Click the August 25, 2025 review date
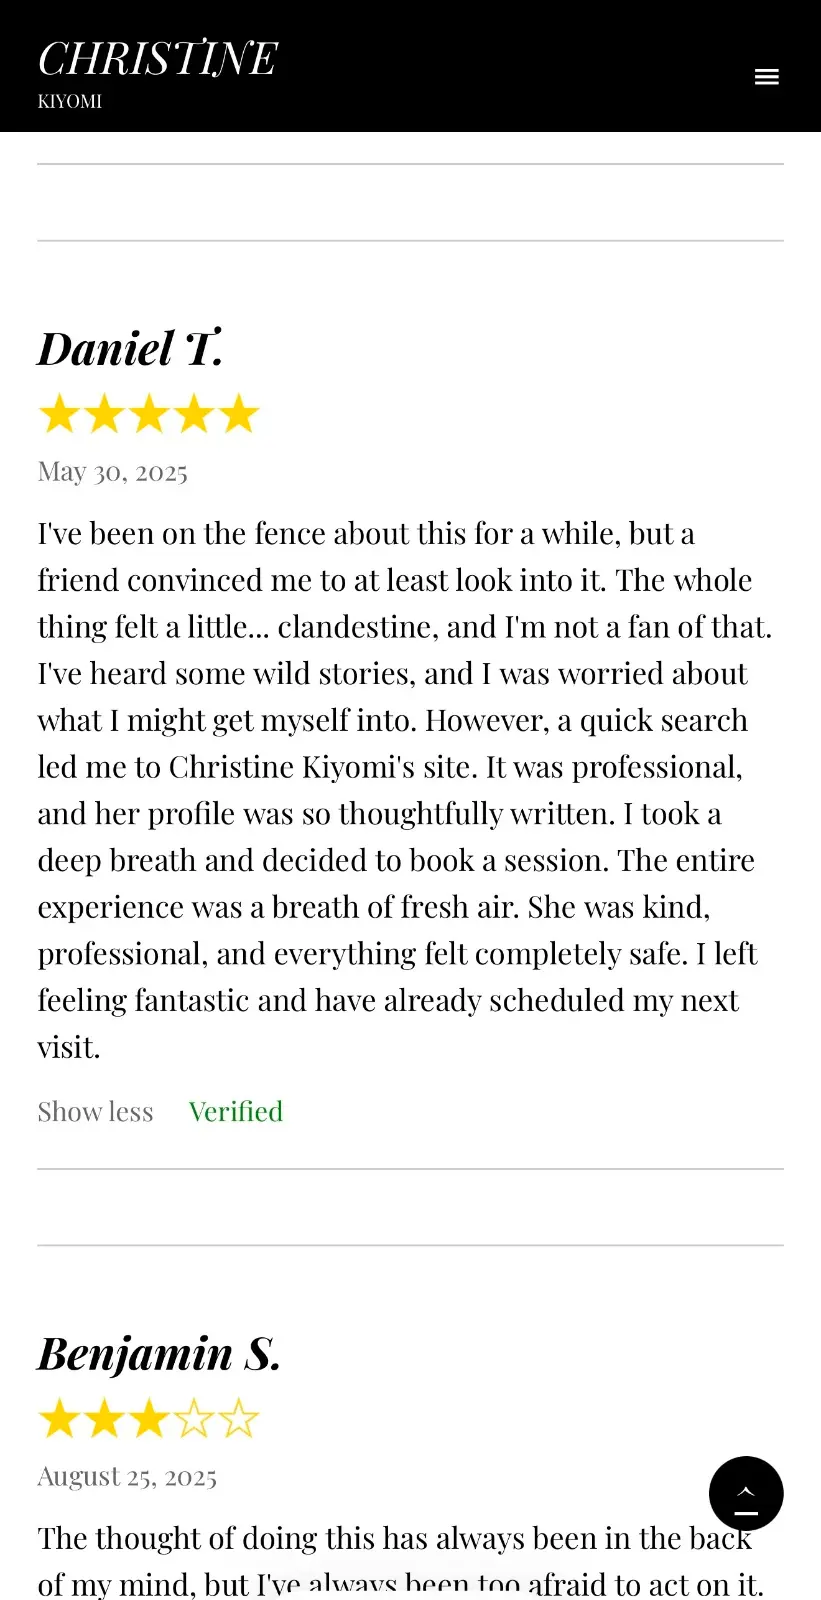 click(127, 1477)
